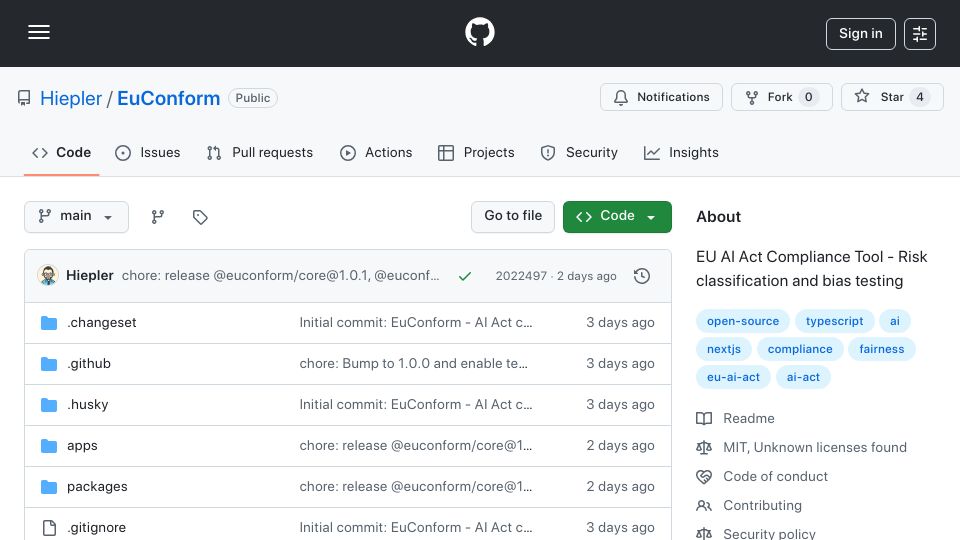
Task: Open the .changeset folder
Action: coord(102,323)
